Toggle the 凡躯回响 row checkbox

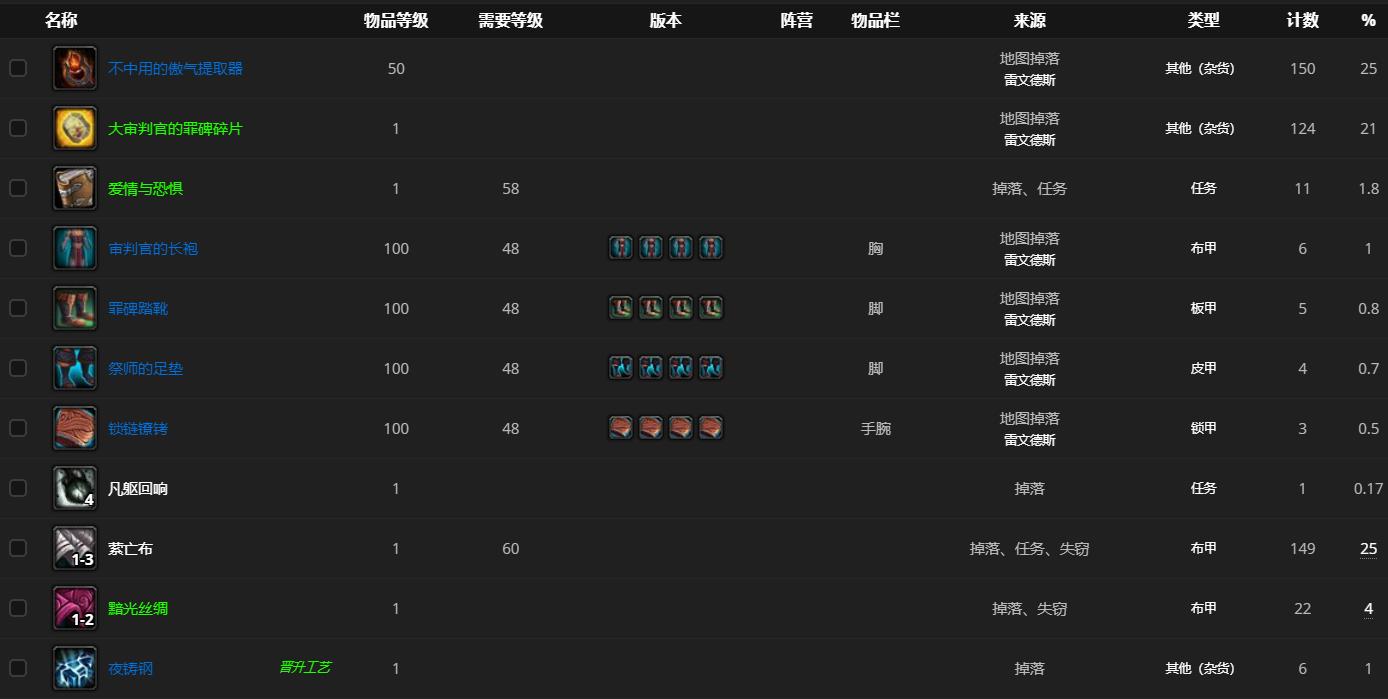pyautogui.click(x=18, y=488)
